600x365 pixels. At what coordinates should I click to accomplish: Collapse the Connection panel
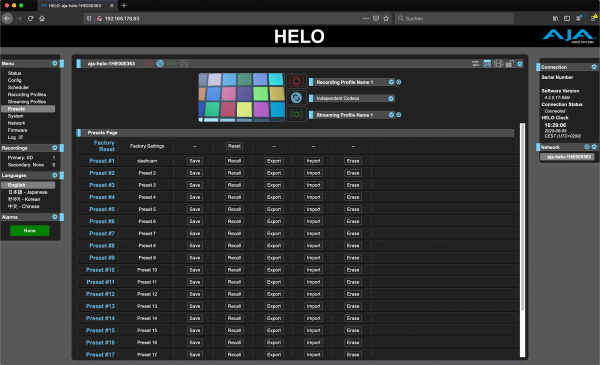(594, 67)
